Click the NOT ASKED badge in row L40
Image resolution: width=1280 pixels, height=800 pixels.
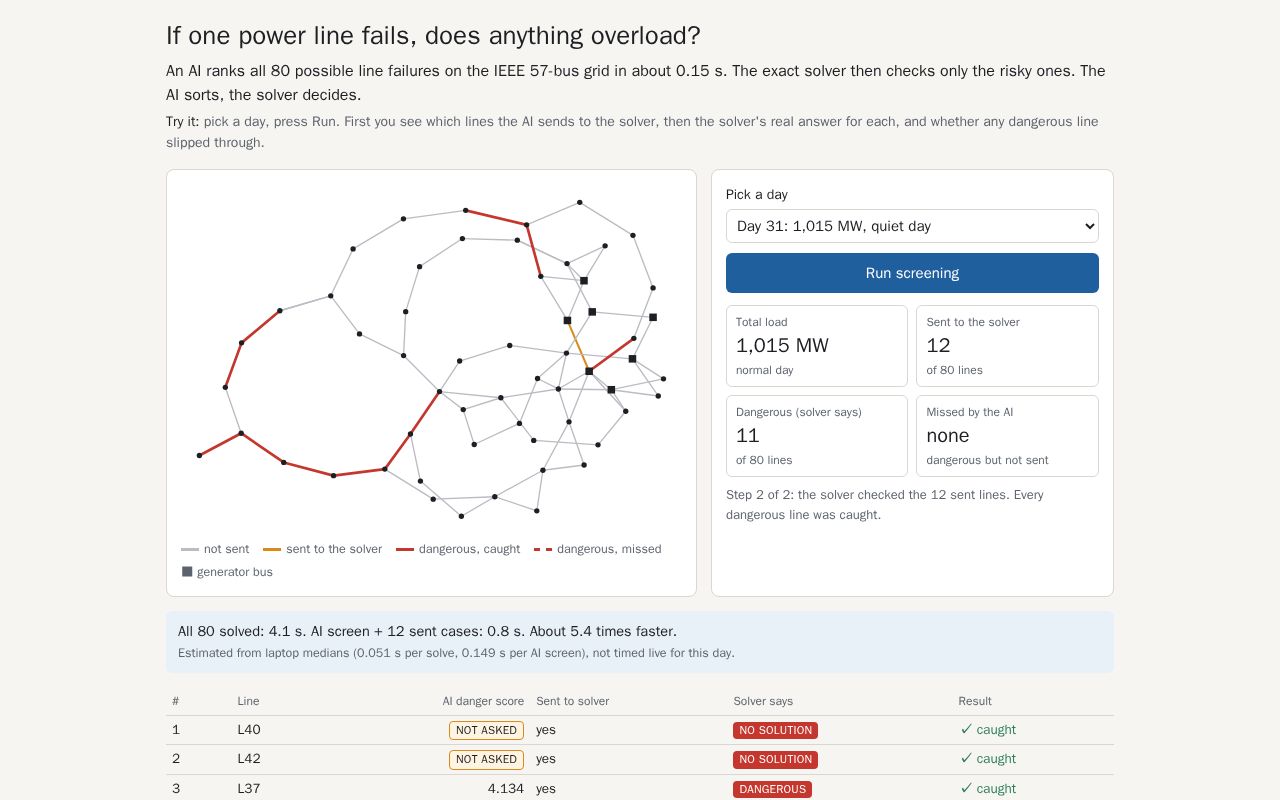[x=486, y=730]
